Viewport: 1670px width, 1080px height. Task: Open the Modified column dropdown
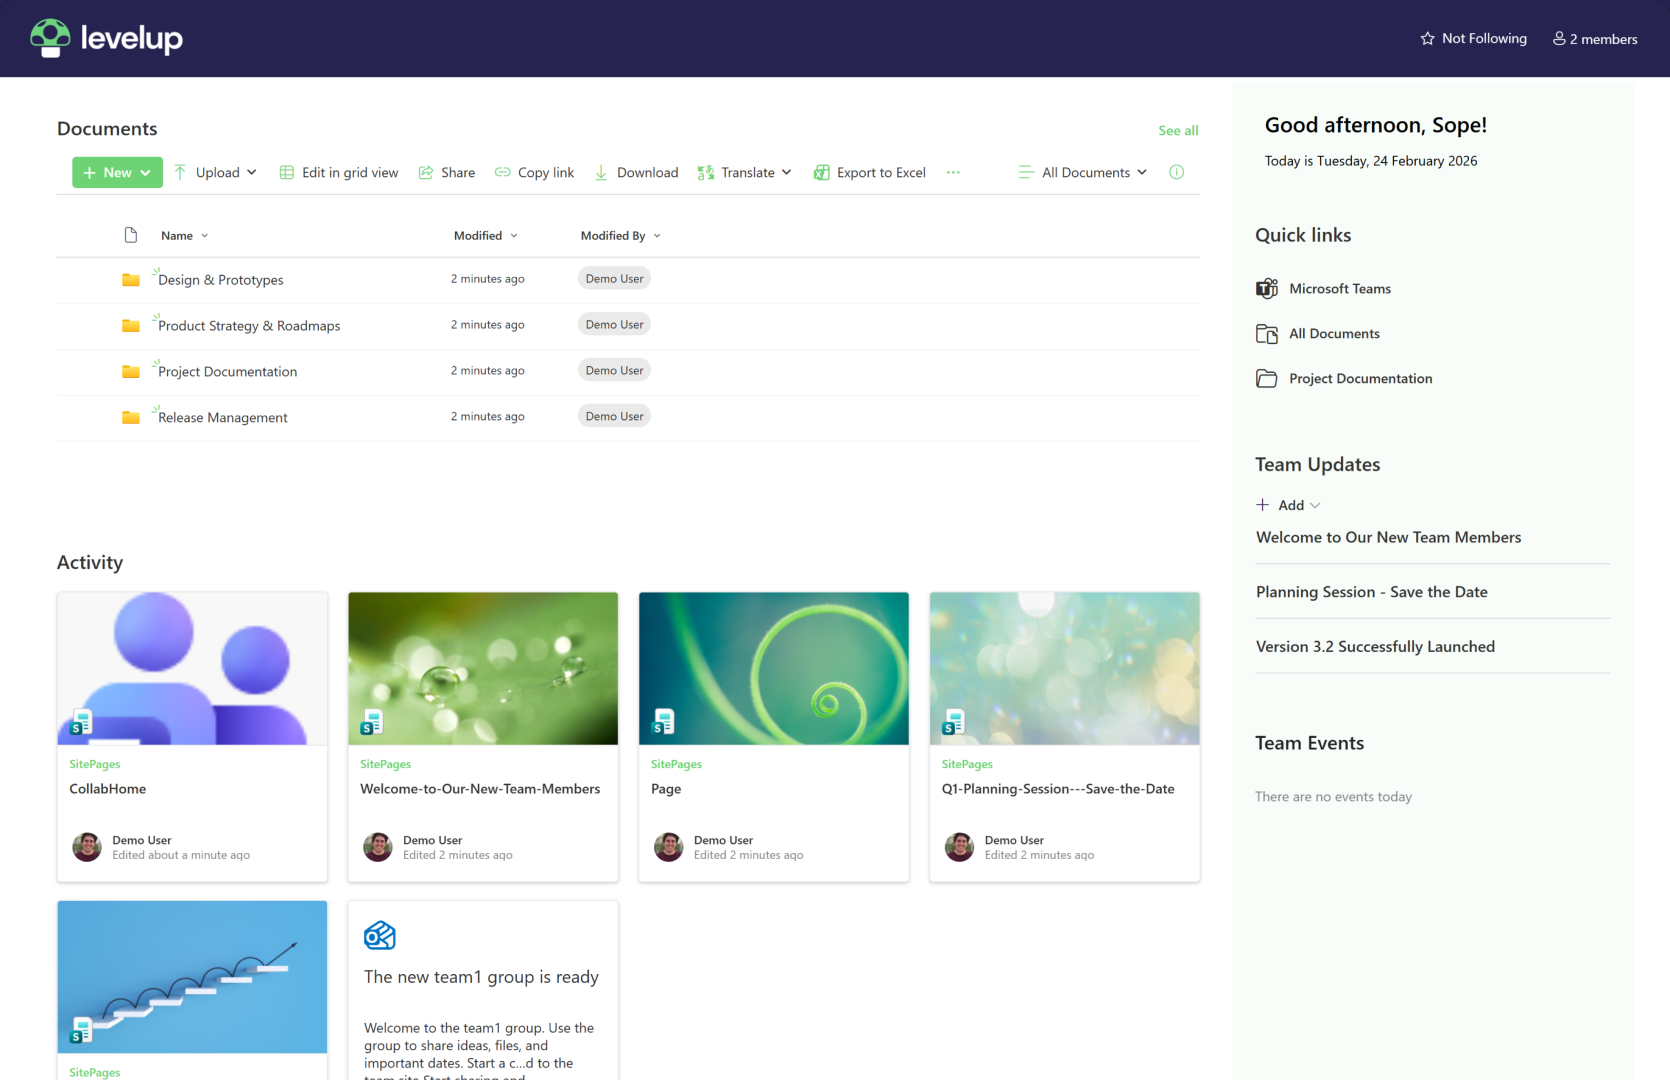pyautogui.click(x=486, y=236)
